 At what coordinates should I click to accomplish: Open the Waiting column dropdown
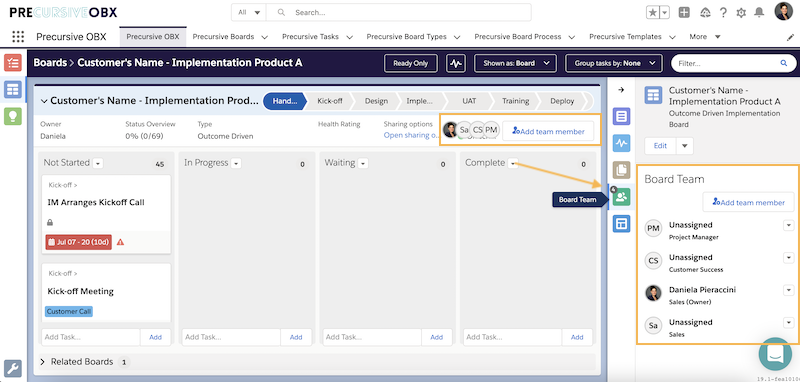pyautogui.click(x=362, y=163)
